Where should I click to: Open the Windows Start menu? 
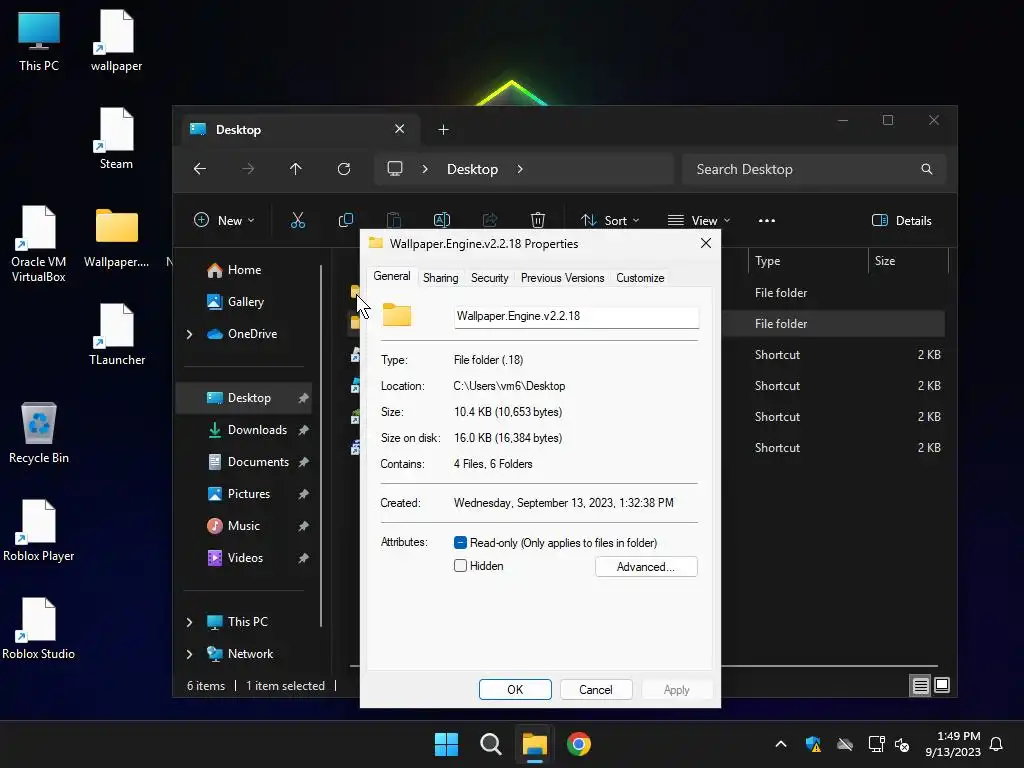(447, 744)
